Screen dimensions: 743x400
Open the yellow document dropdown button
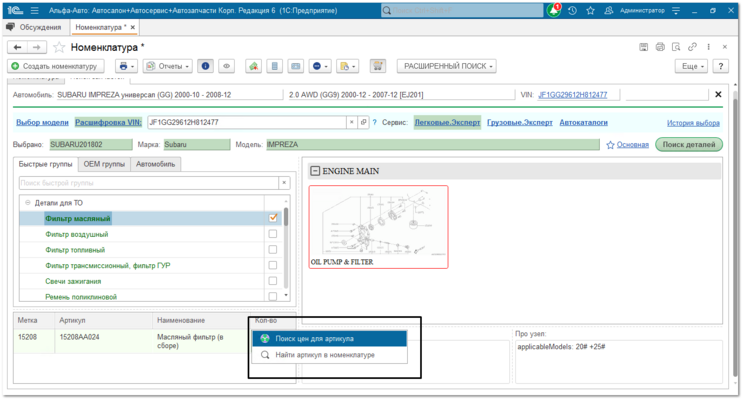[x=347, y=66]
